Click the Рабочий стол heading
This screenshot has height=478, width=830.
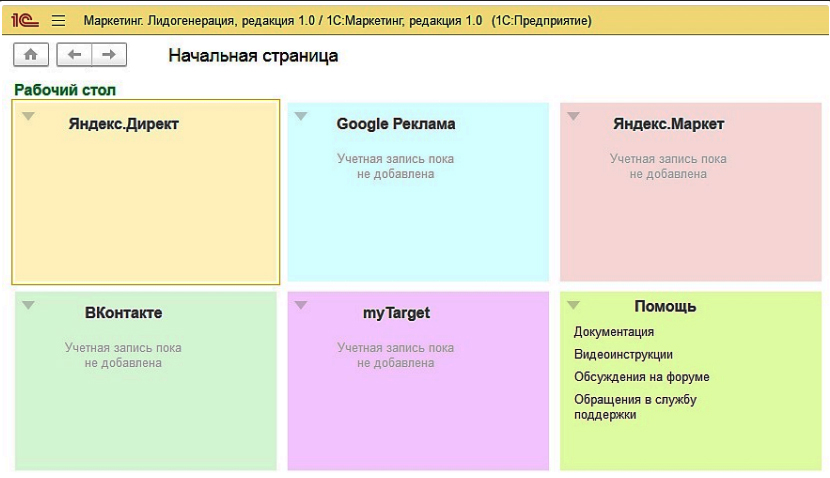pos(65,90)
